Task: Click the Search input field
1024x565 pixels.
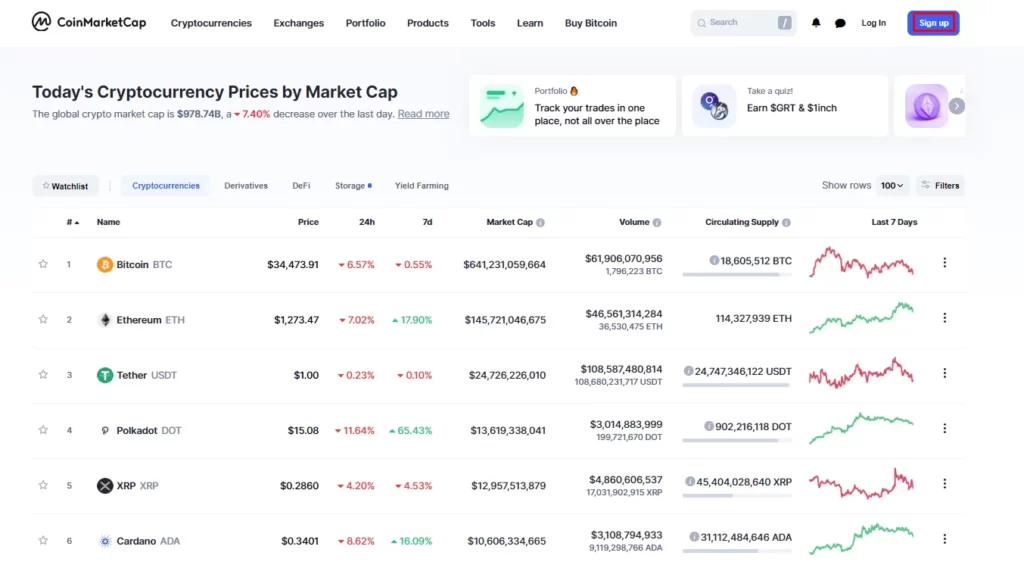Action: click(x=738, y=22)
